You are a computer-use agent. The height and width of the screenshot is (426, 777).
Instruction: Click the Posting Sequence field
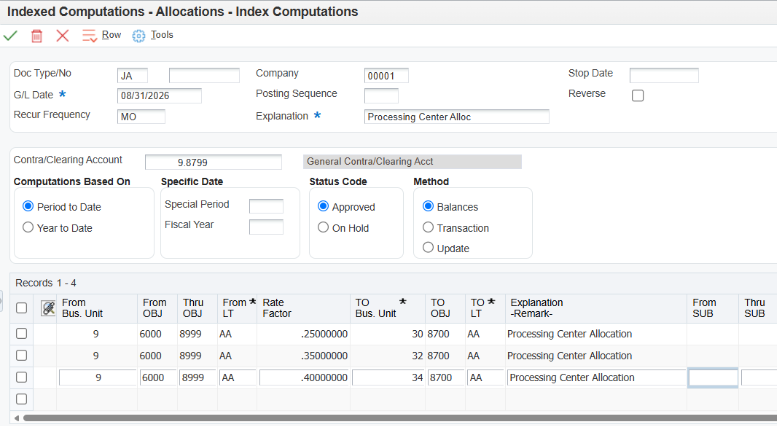pyautogui.click(x=381, y=96)
